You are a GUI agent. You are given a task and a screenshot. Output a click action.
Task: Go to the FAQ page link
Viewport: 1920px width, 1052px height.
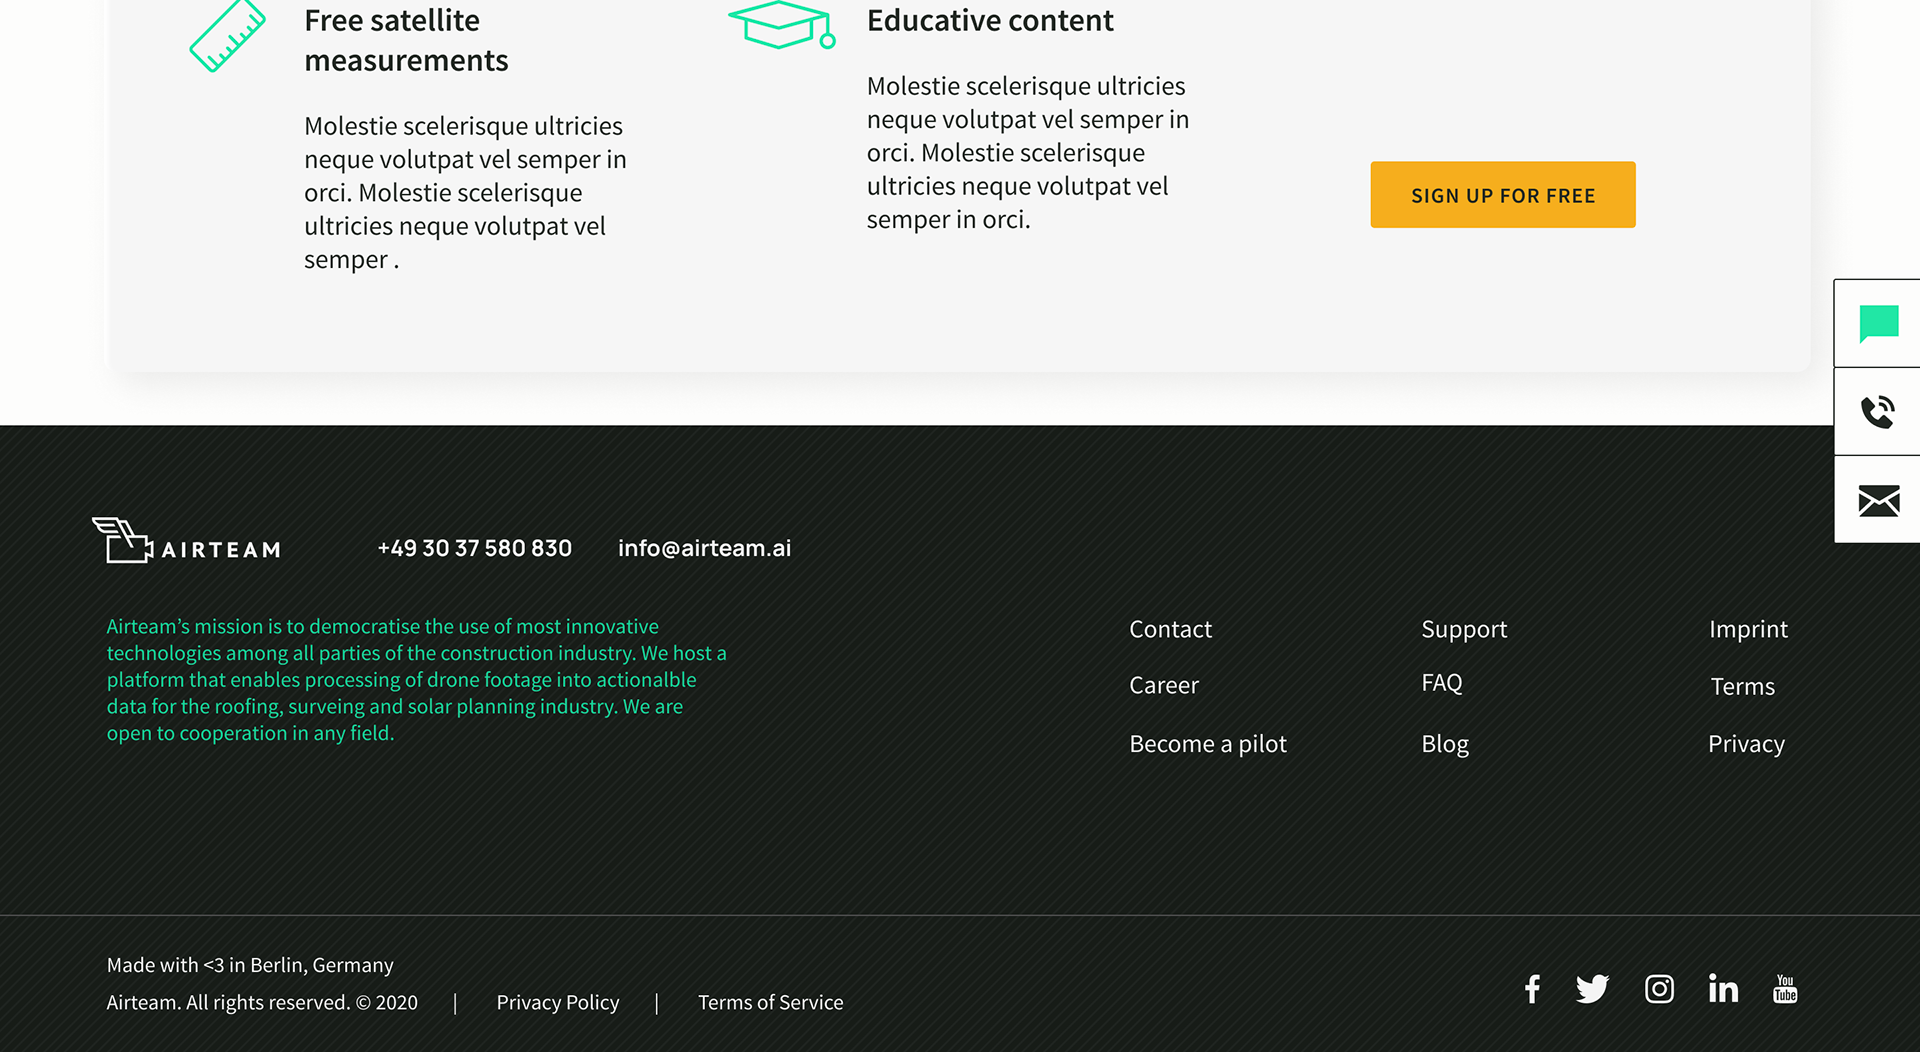[x=1442, y=683]
